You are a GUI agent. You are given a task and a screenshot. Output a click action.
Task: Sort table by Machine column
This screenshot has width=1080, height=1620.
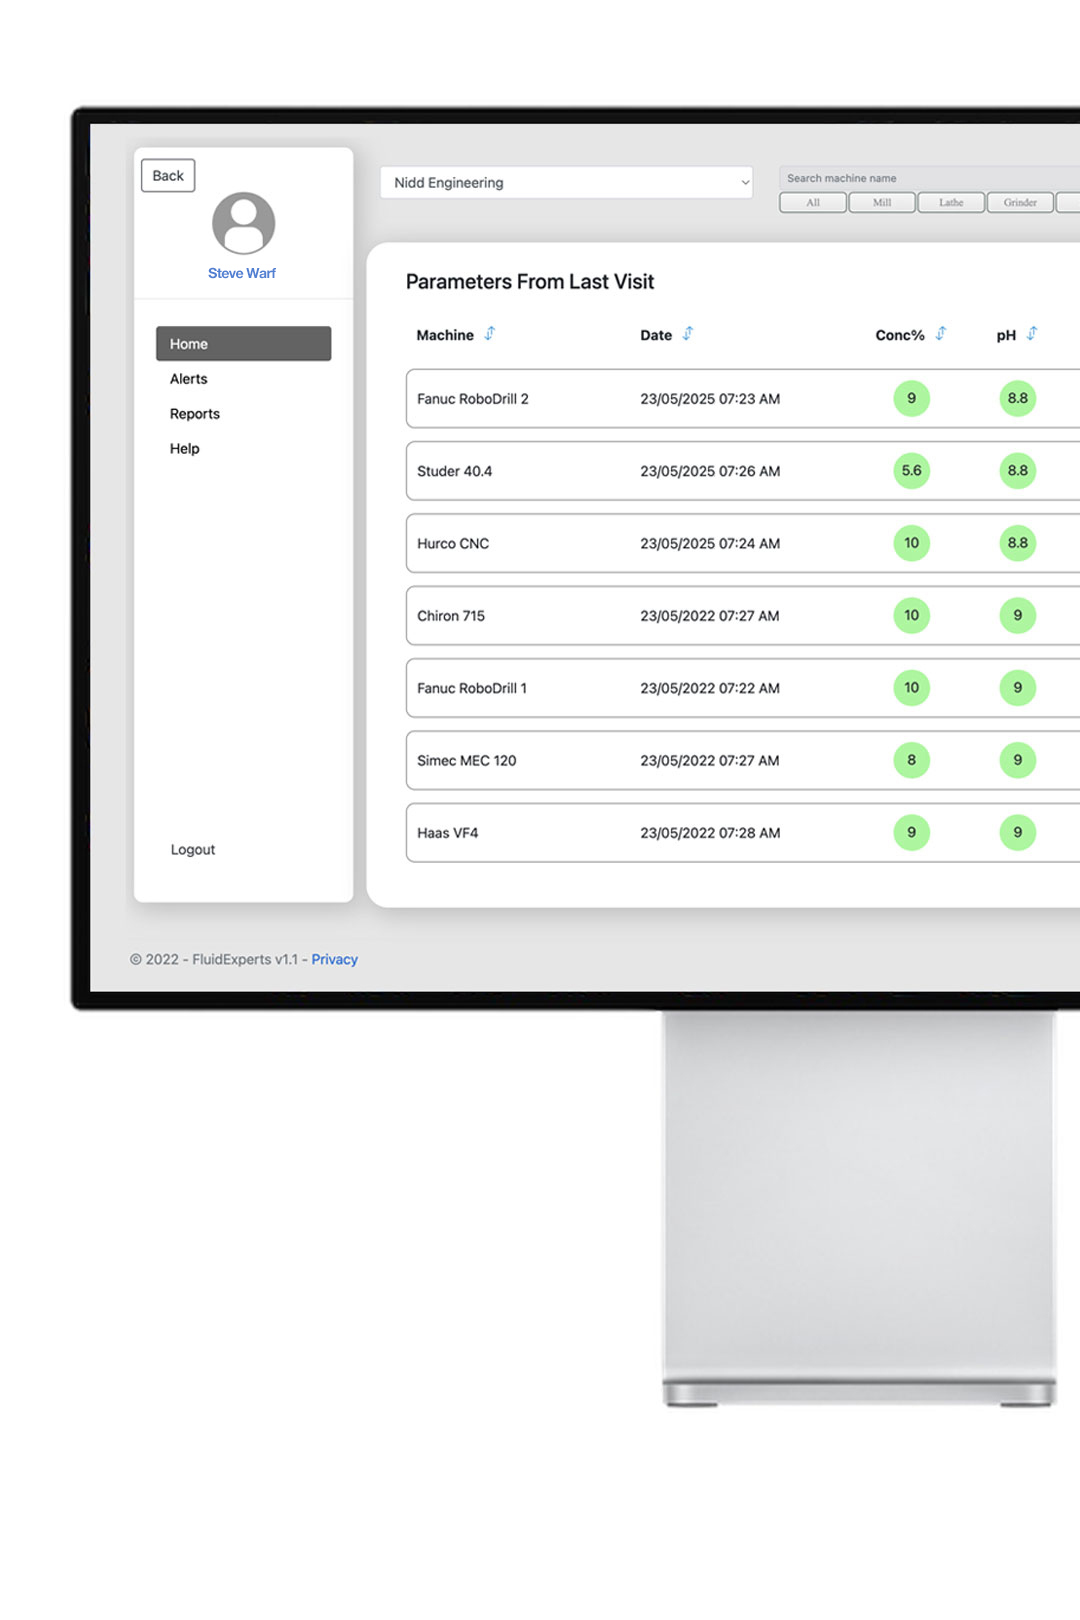point(489,334)
